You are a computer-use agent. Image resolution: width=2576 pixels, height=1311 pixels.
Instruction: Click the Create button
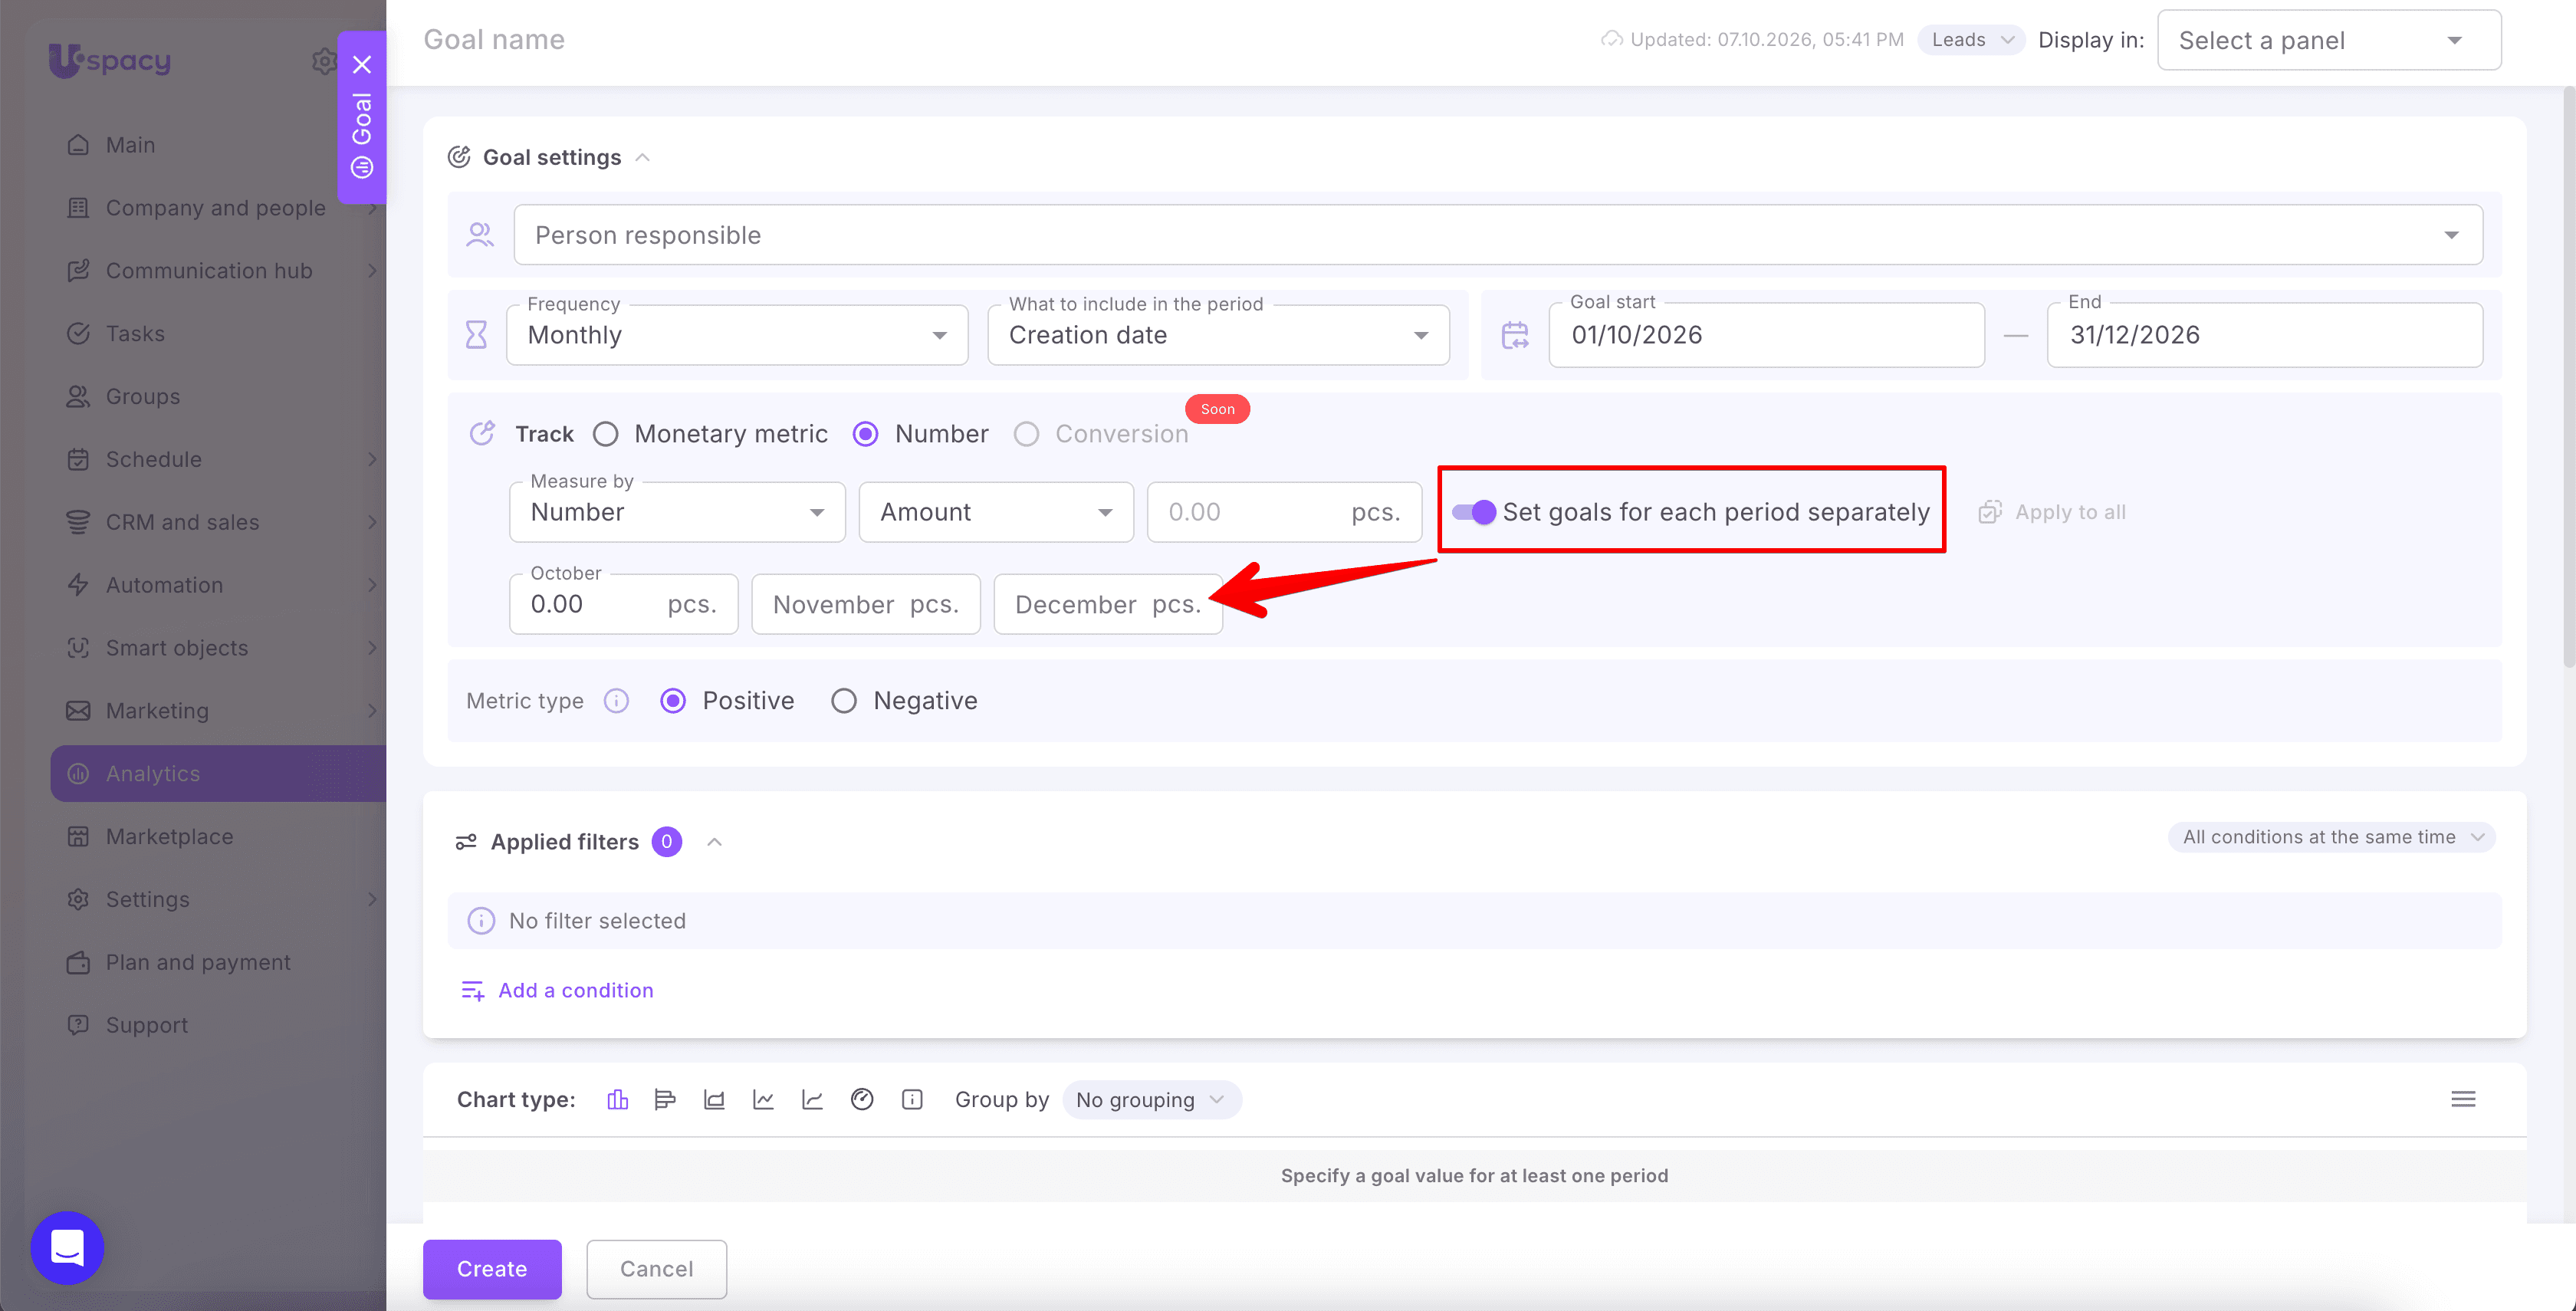(x=492, y=1269)
